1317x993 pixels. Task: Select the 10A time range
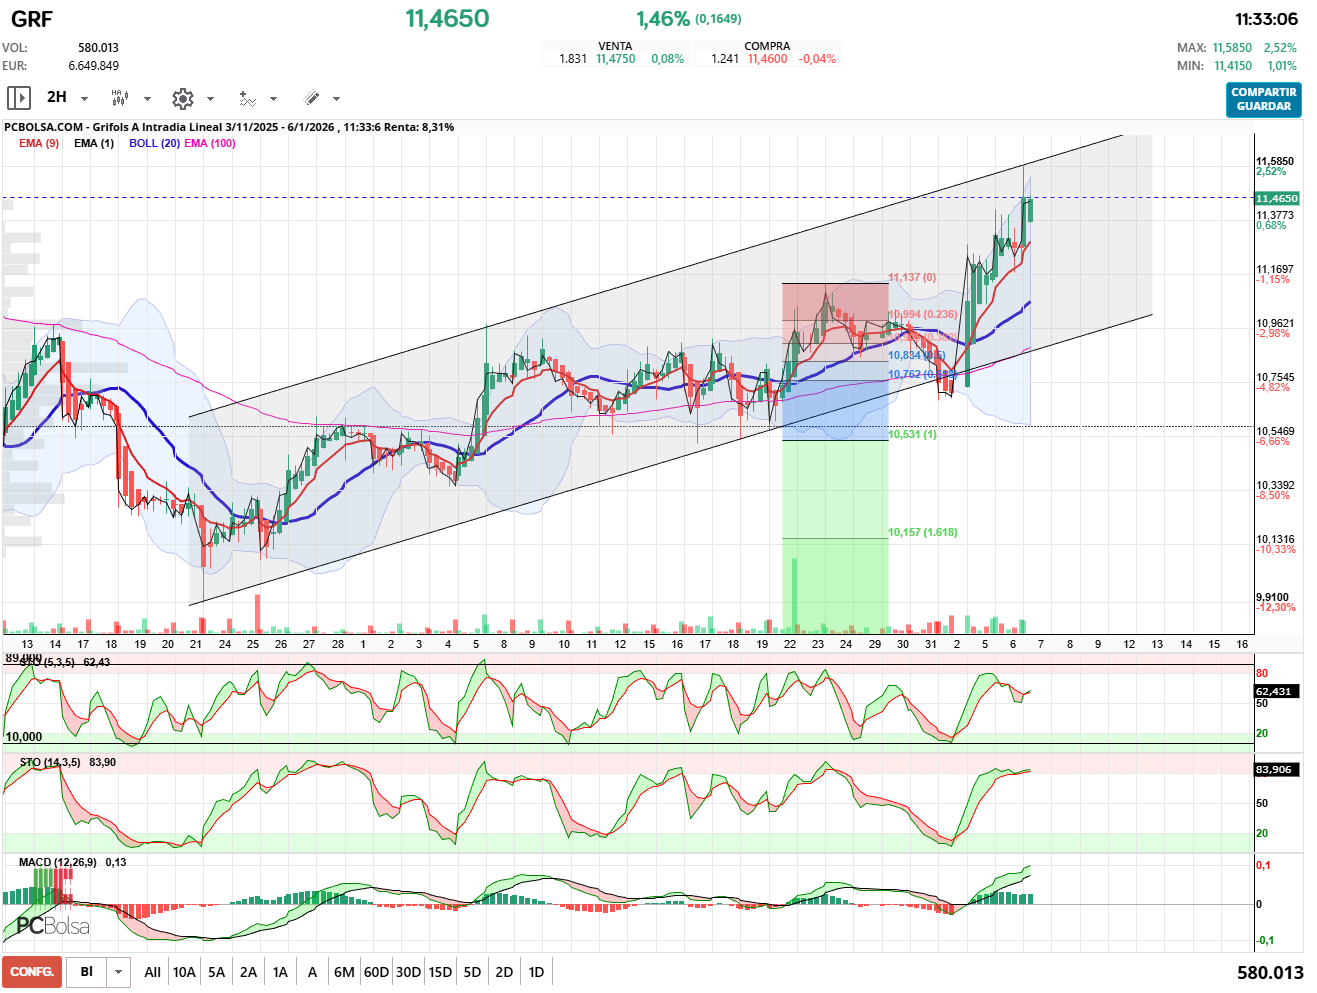(x=184, y=972)
